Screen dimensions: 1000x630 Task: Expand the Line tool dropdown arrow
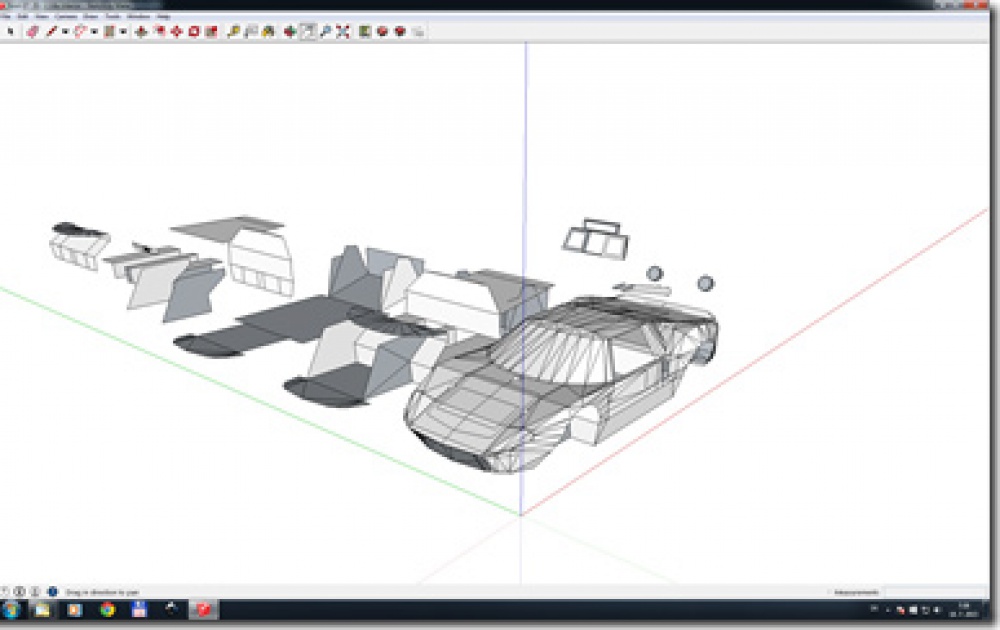pos(64,31)
